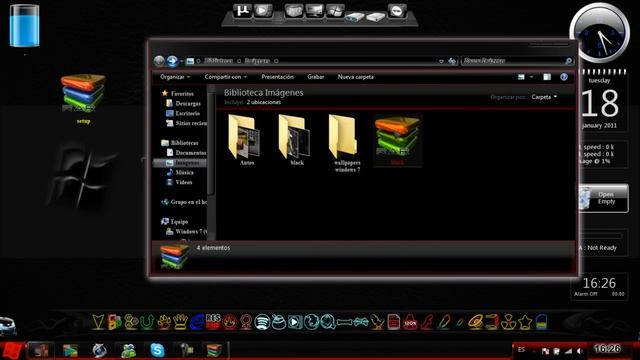Viewport: 640px width, 360px height.
Task: Open the view options dropdown arrow
Action: (531, 77)
